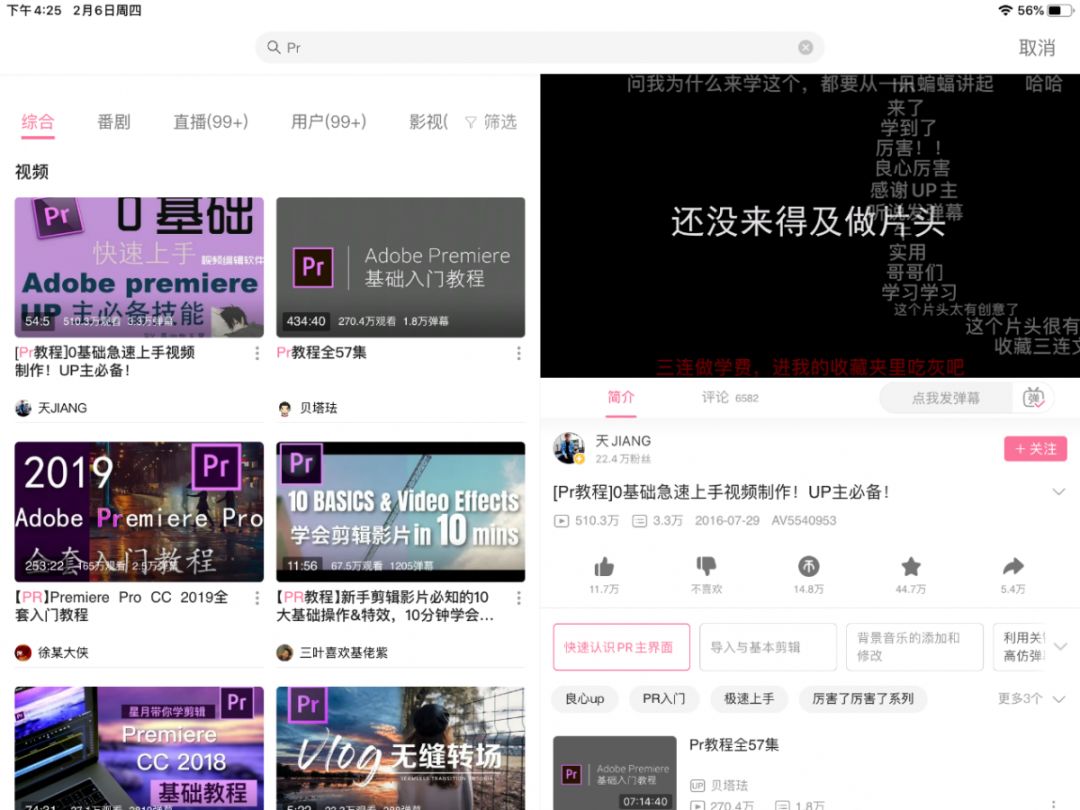Favorite the video with star icon
1080x810 pixels.
click(x=911, y=567)
